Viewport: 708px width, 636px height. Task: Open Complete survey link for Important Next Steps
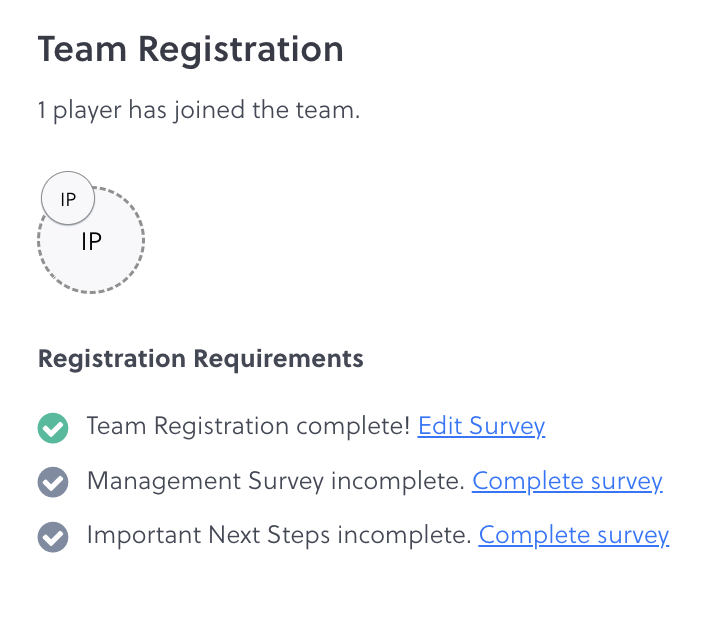(573, 535)
